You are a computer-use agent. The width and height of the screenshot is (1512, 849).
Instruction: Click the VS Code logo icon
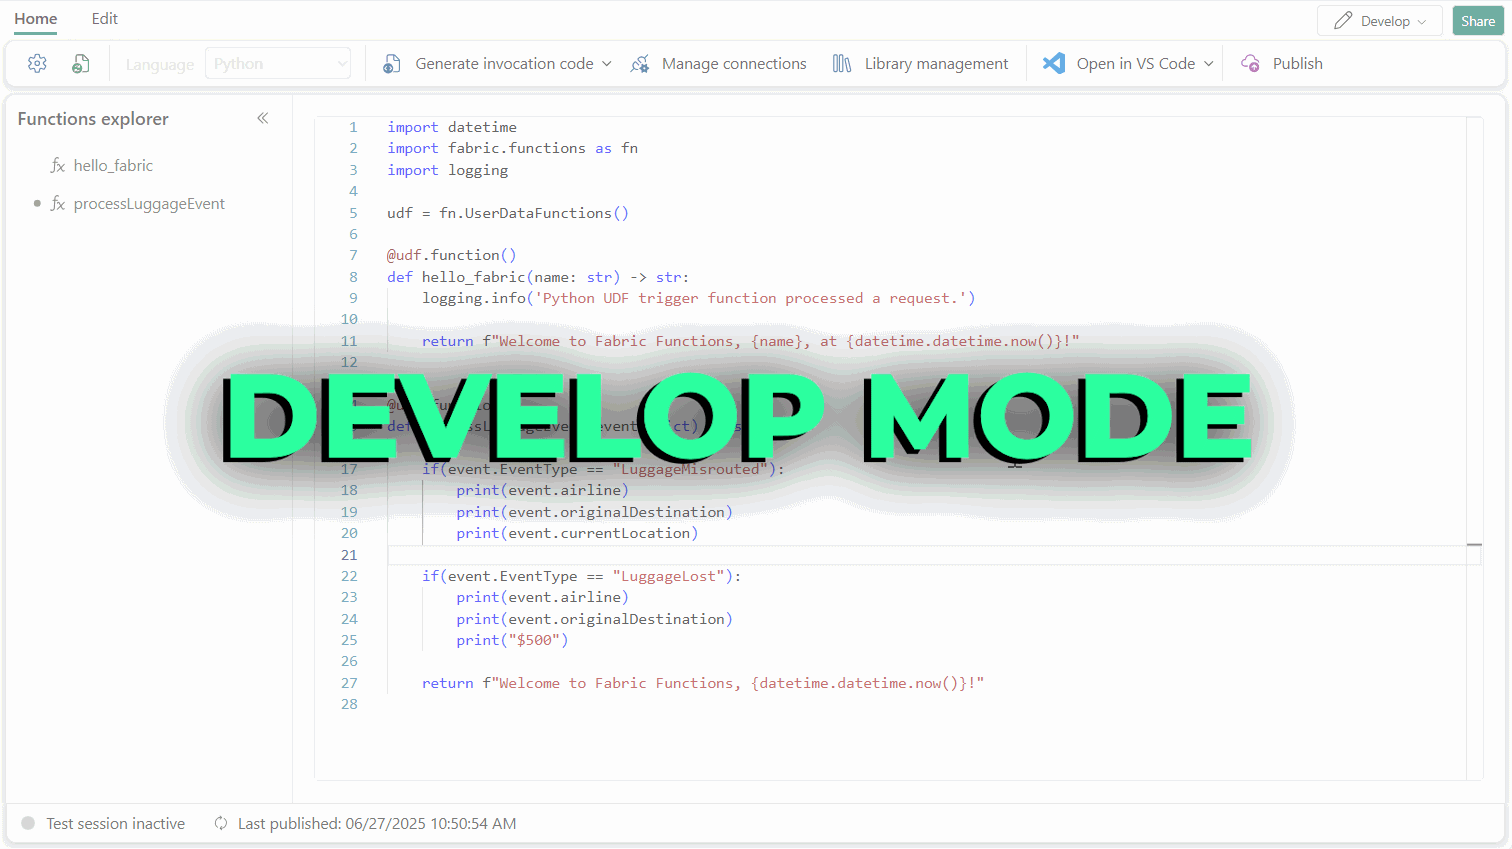click(x=1054, y=63)
